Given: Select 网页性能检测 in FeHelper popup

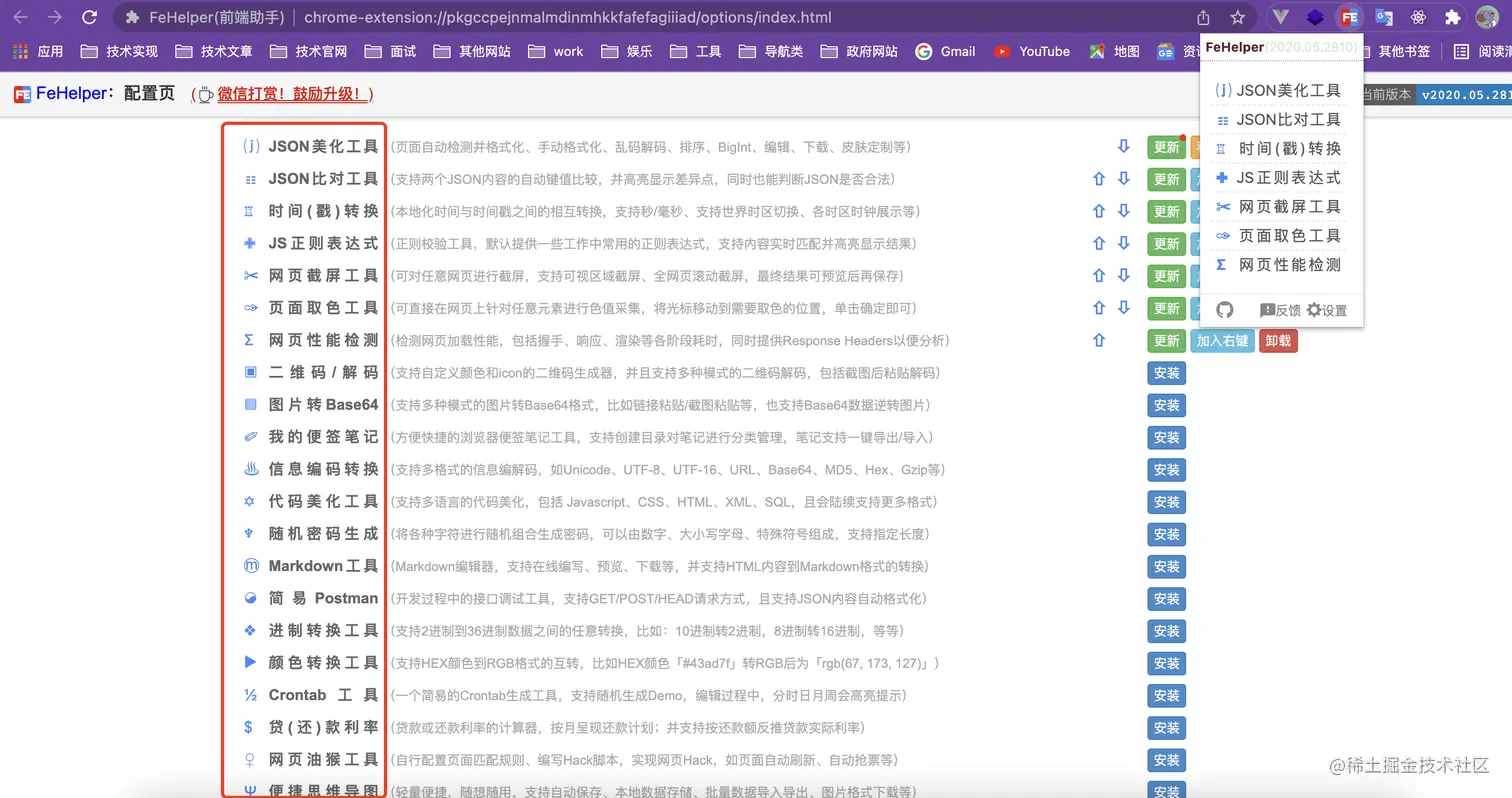Looking at the screenshot, I should point(1278,265).
